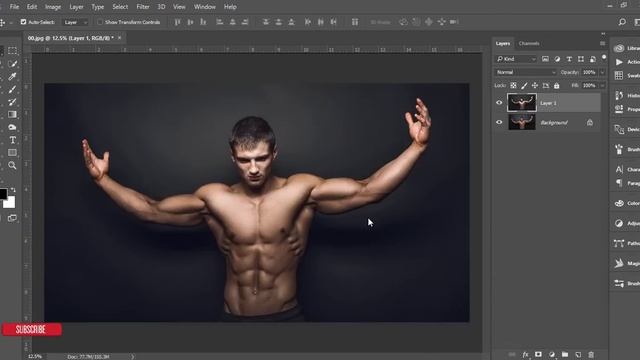Open the Move tool preset picker arrow

[x=11, y=22]
